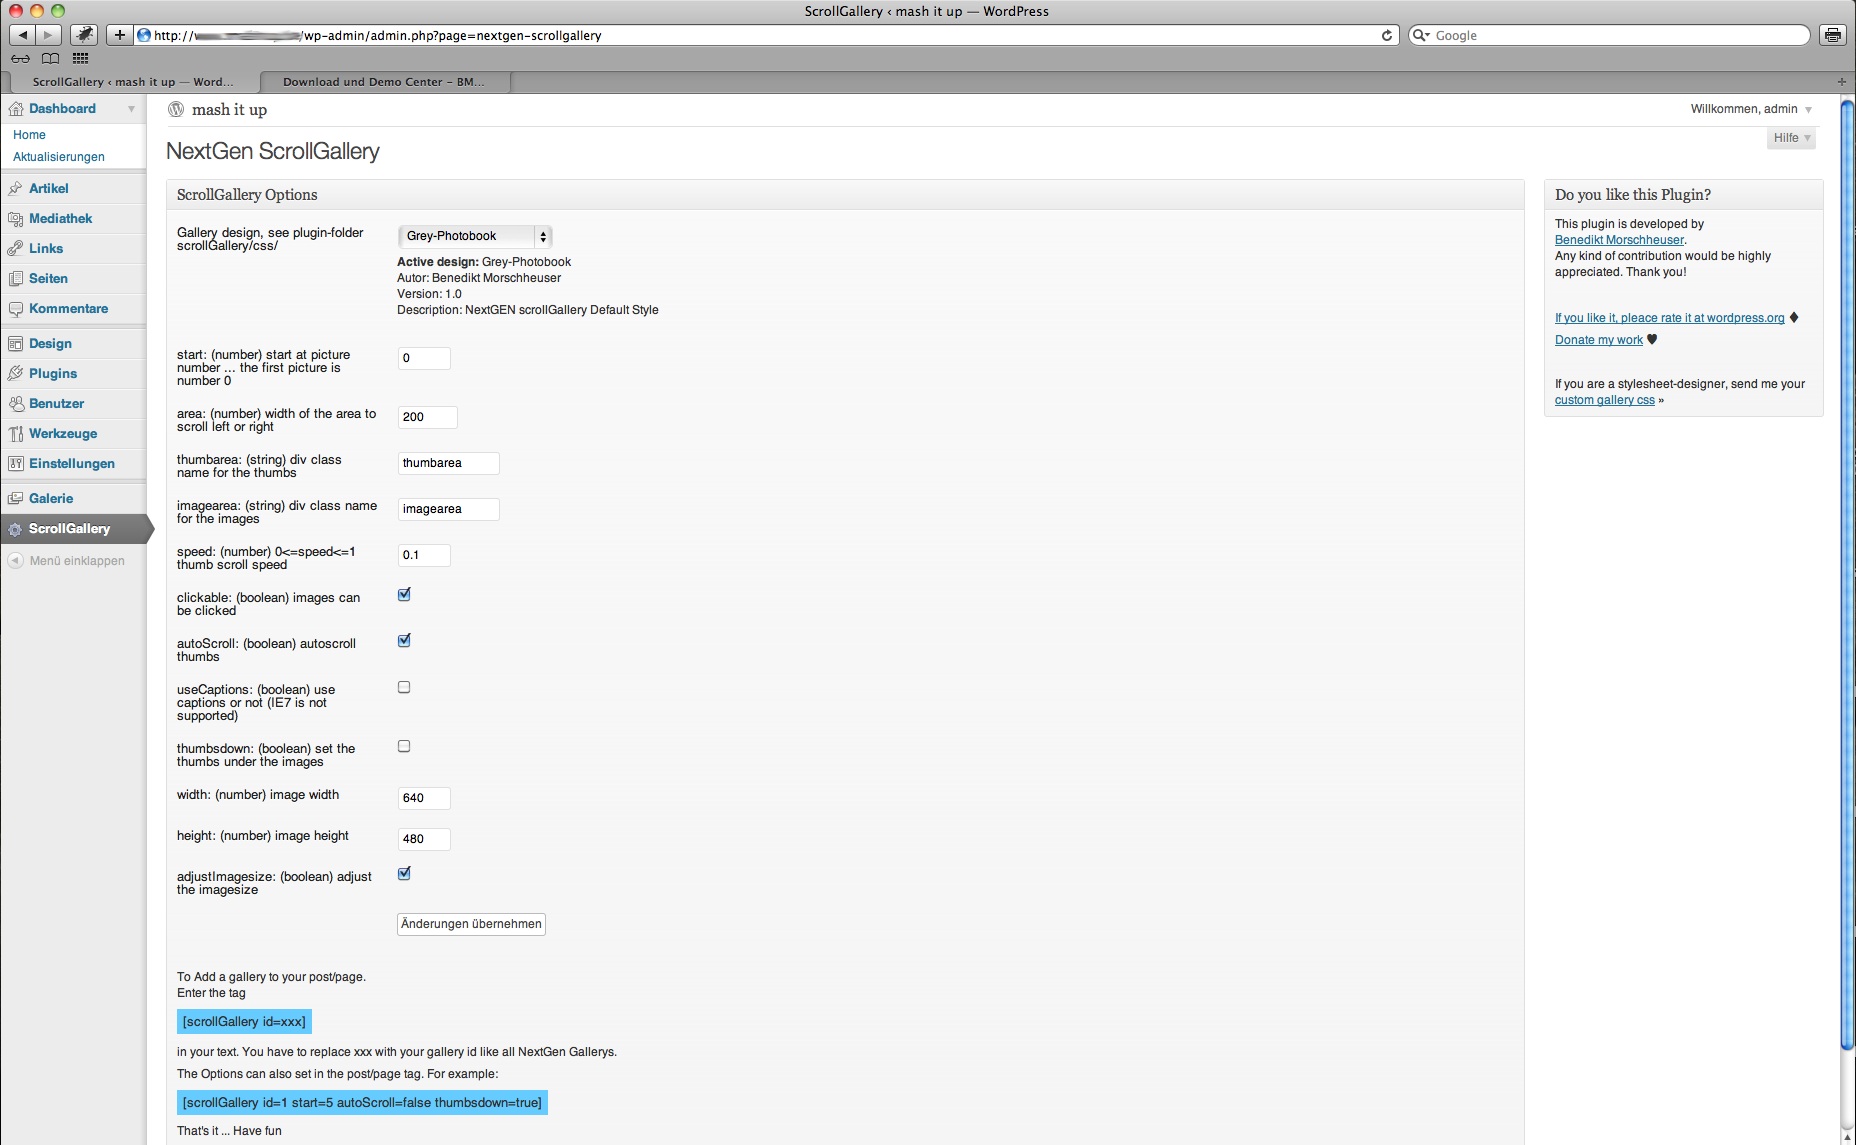The width and height of the screenshot is (1856, 1145).
Task: Disable the clickable images checkbox
Action: (404, 594)
